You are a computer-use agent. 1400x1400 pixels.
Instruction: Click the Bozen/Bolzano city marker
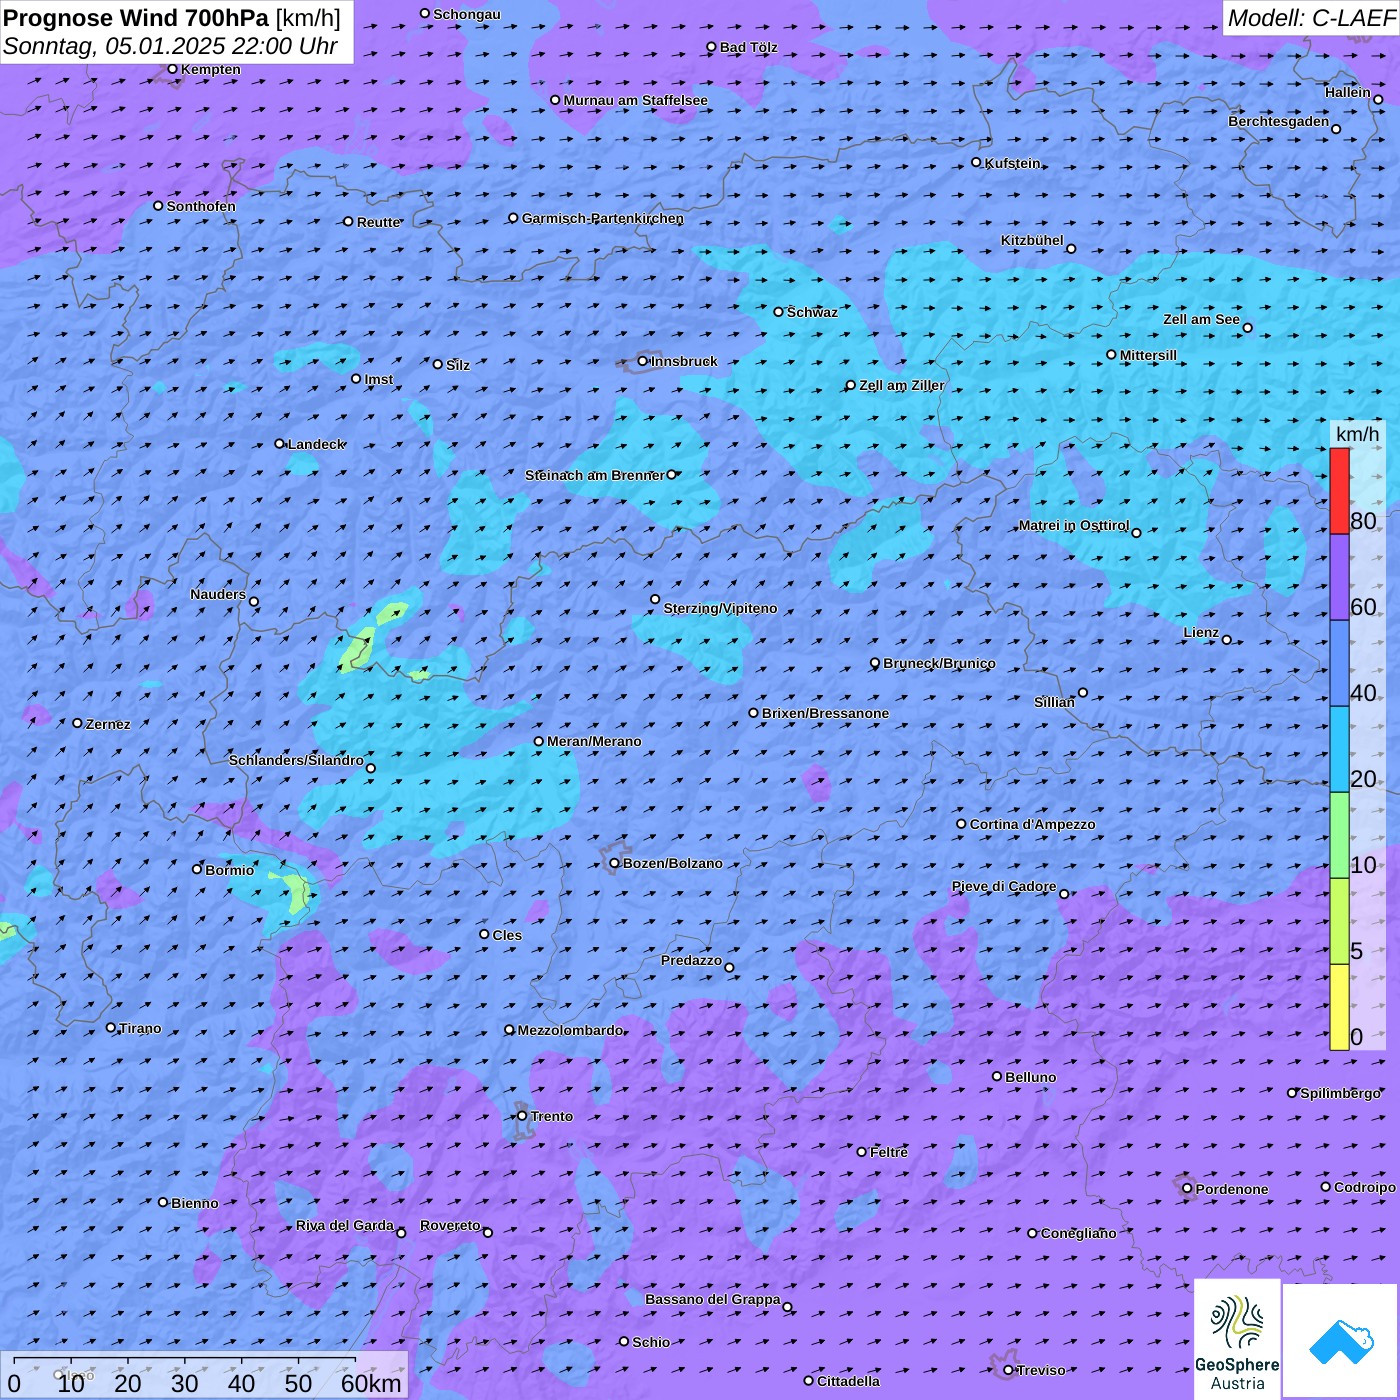pyautogui.click(x=614, y=863)
